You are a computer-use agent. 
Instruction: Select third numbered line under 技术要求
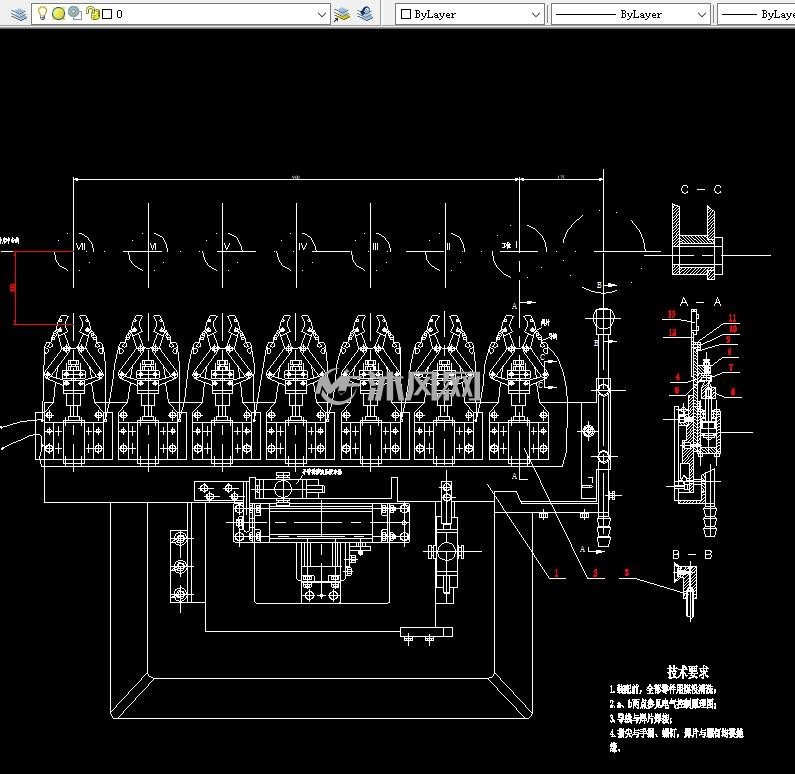tap(641, 718)
